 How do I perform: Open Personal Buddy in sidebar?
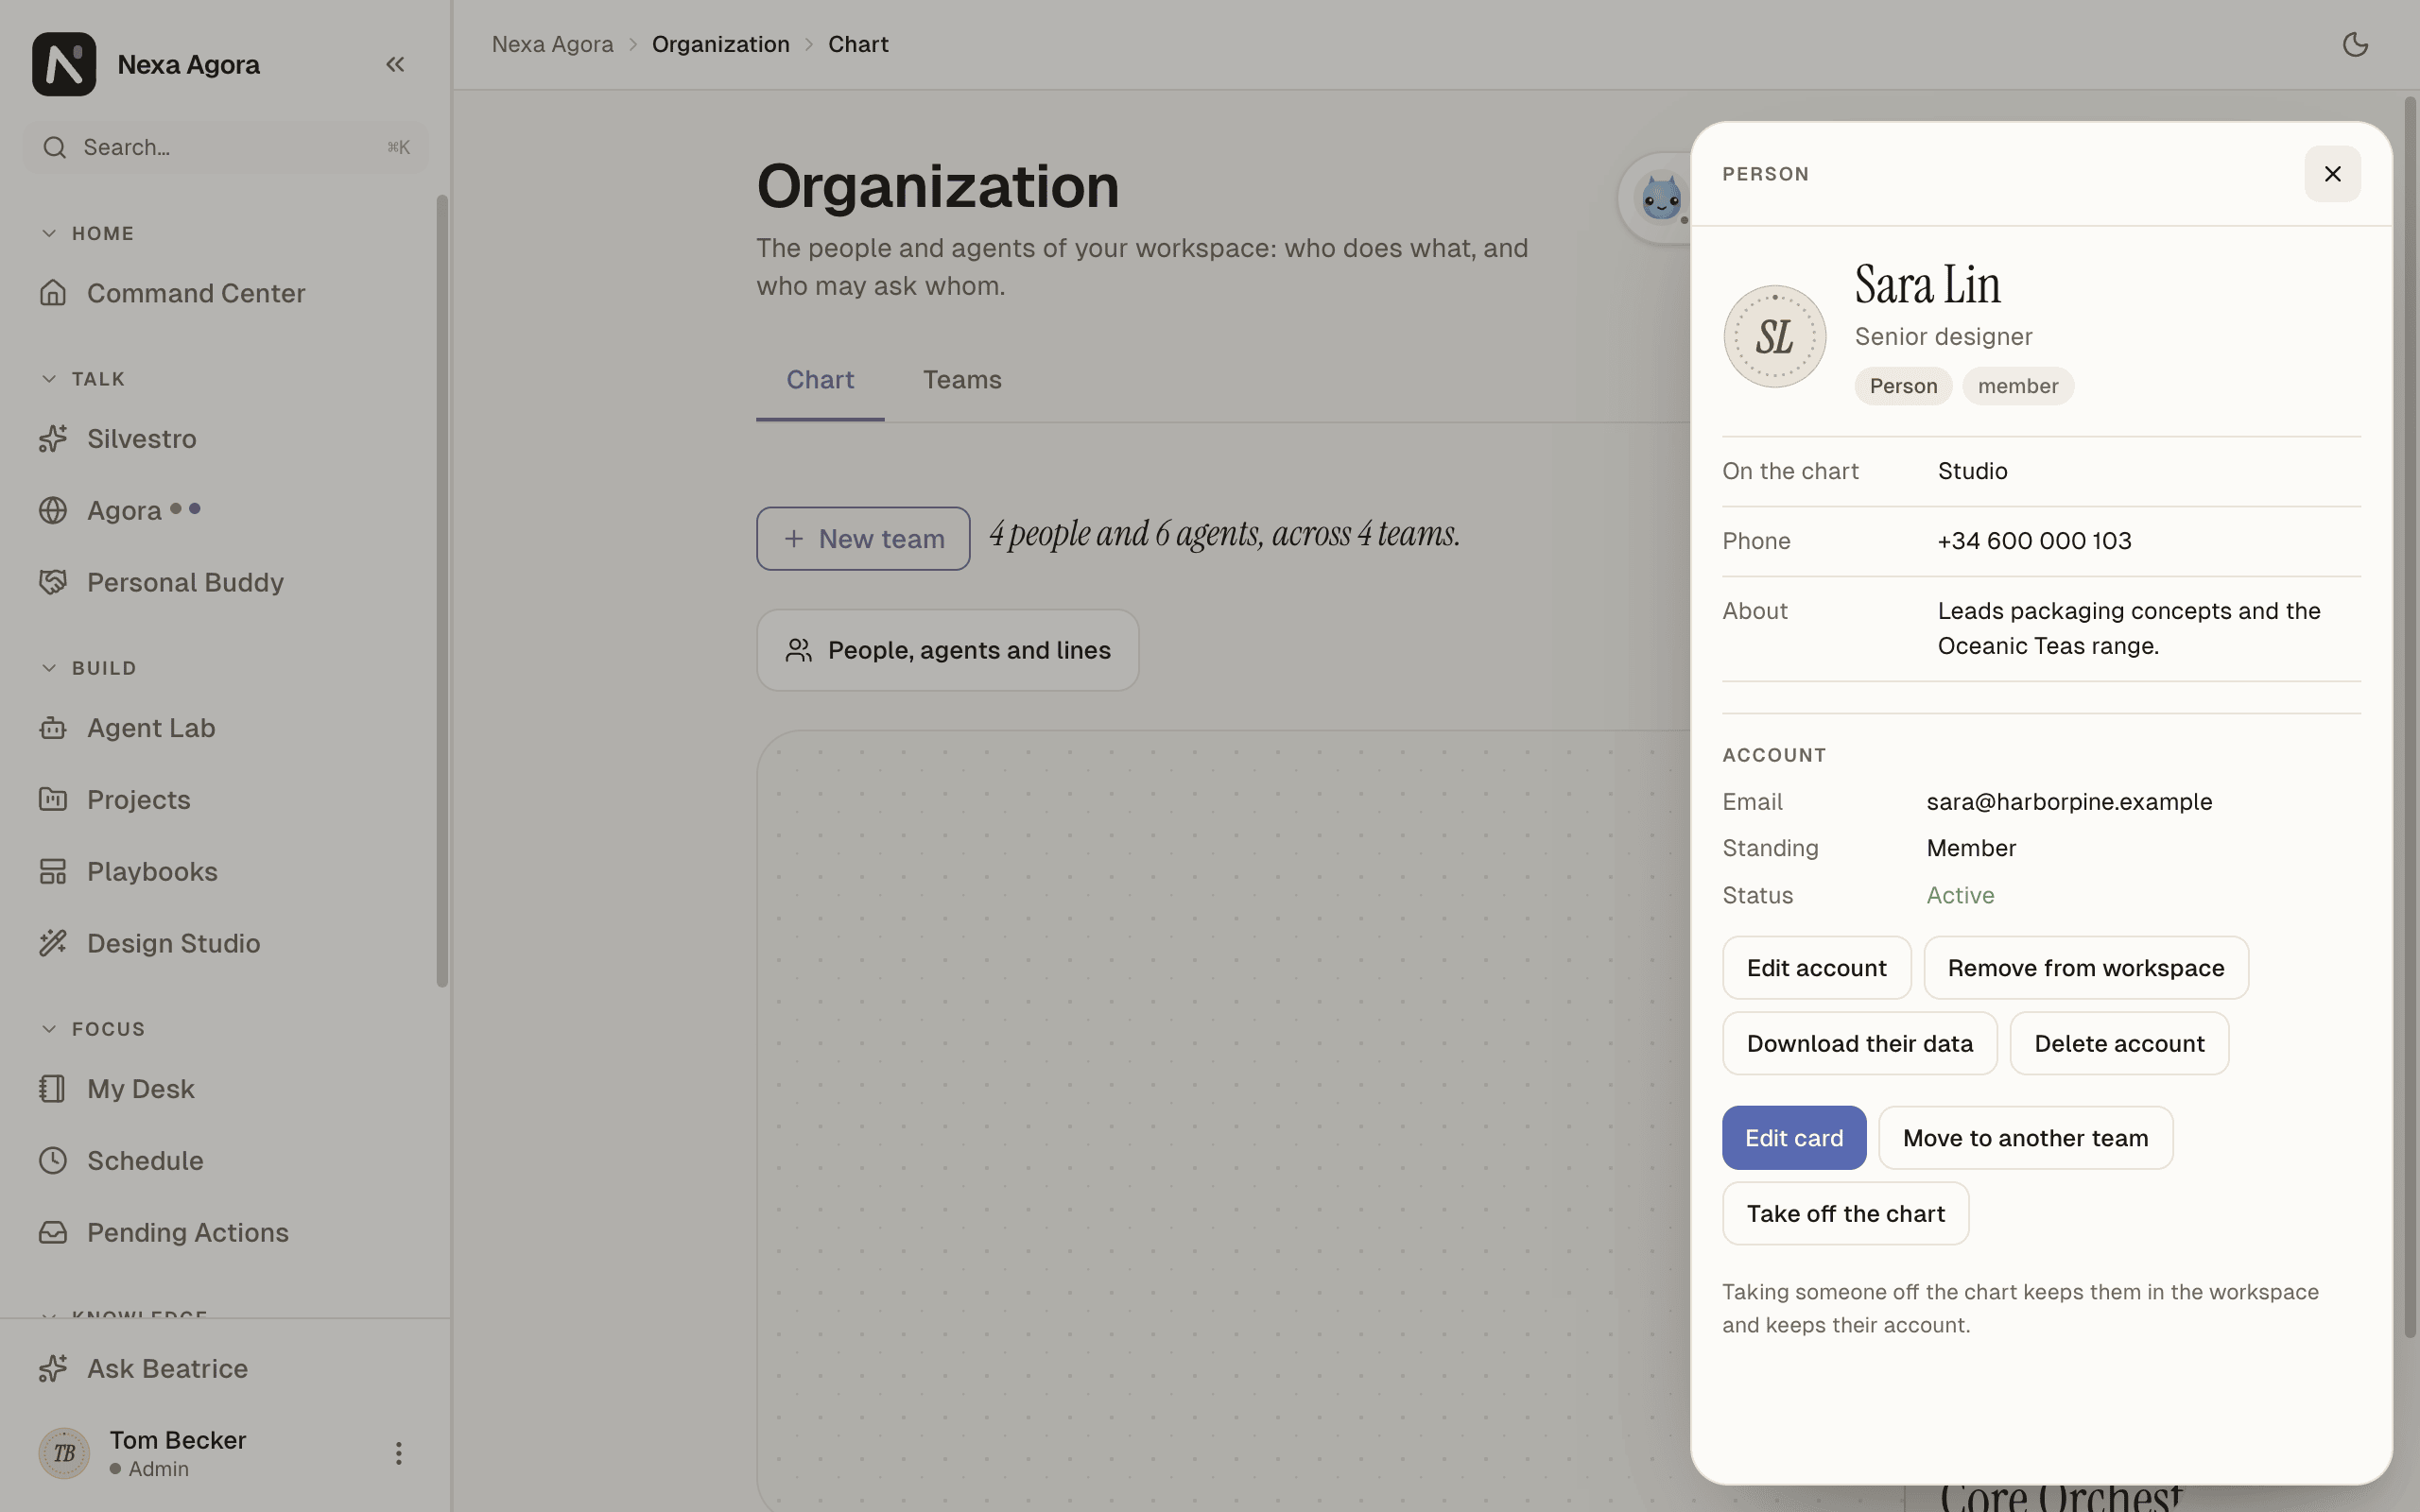point(225,582)
